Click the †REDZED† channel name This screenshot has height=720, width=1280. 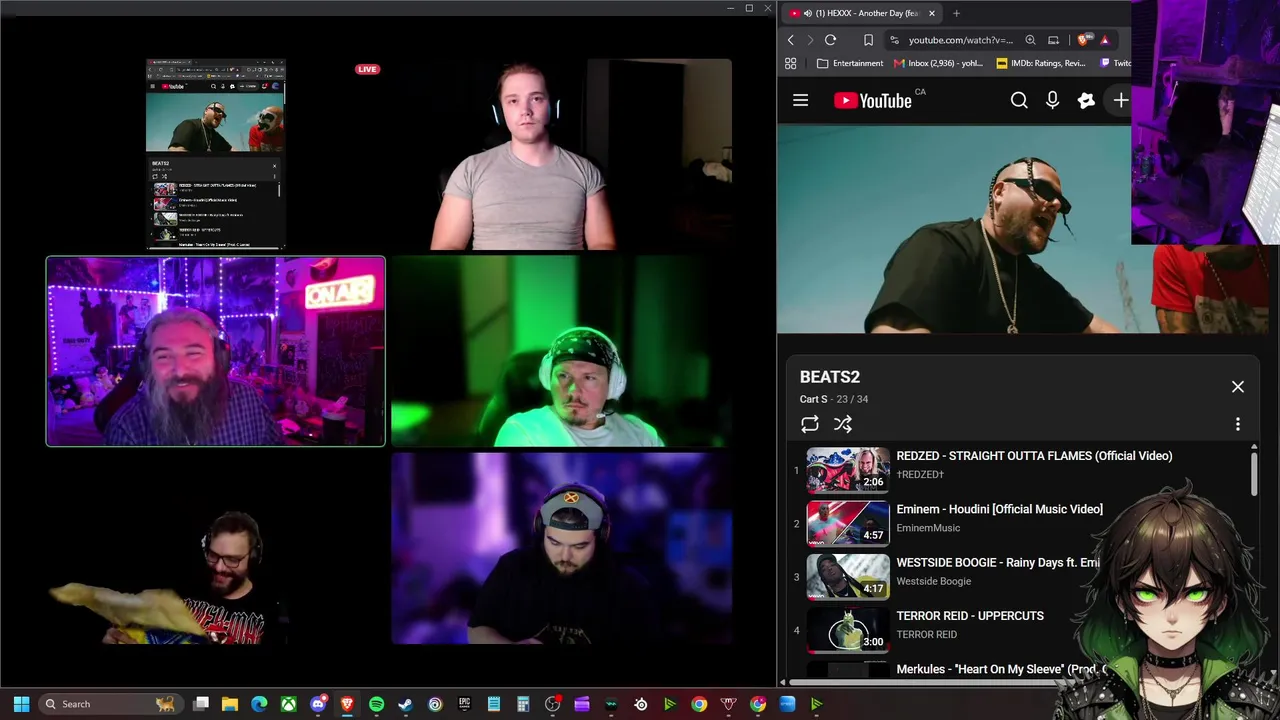(920, 474)
